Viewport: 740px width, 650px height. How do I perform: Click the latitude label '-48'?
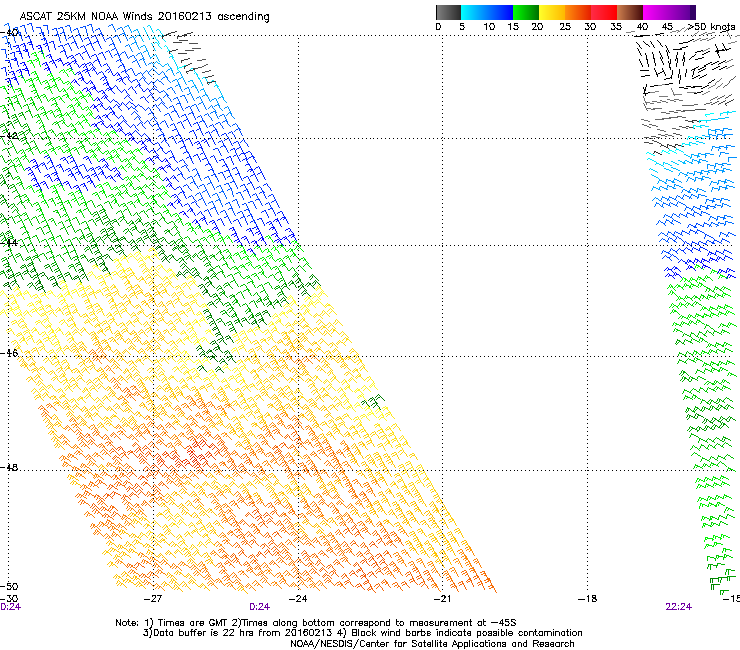(9, 467)
